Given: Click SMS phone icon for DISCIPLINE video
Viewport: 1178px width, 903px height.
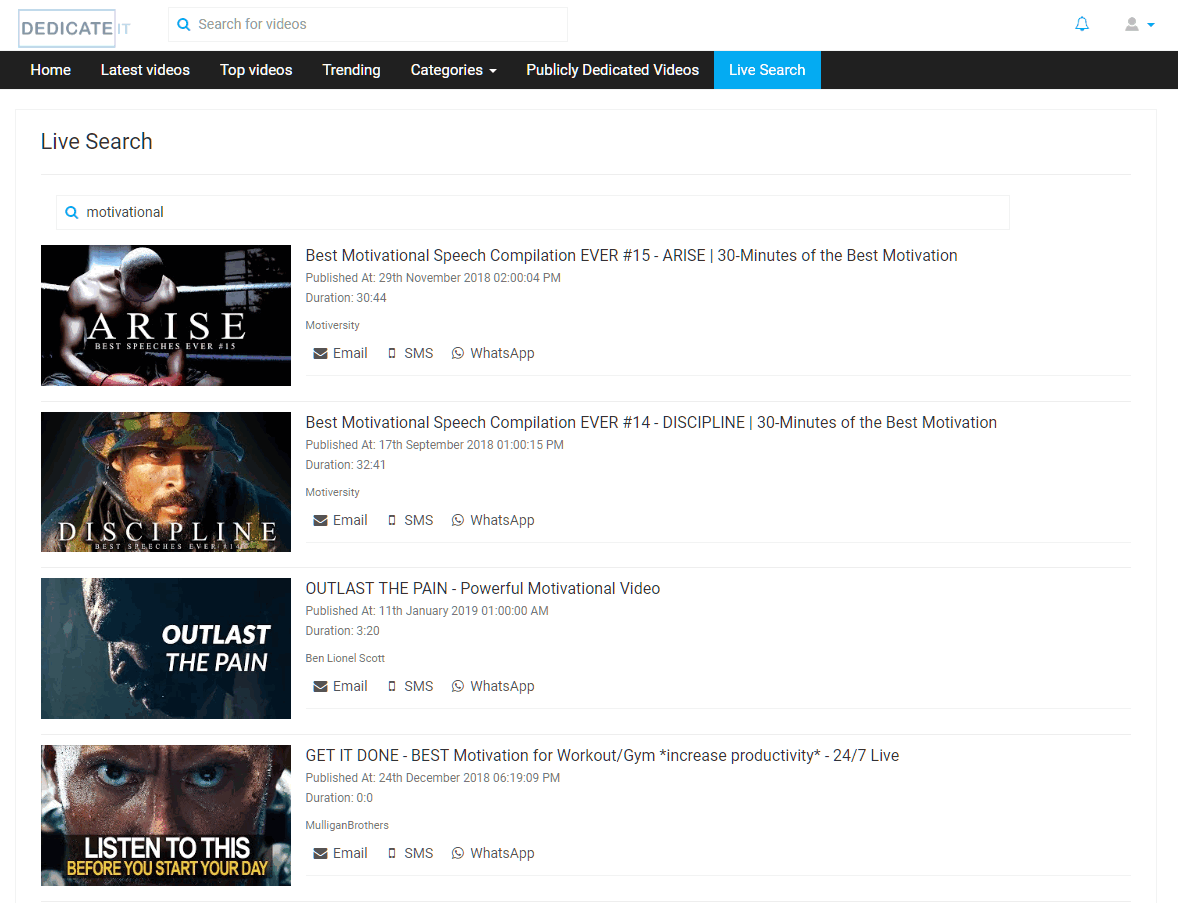Looking at the screenshot, I should click(x=391, y=520).
